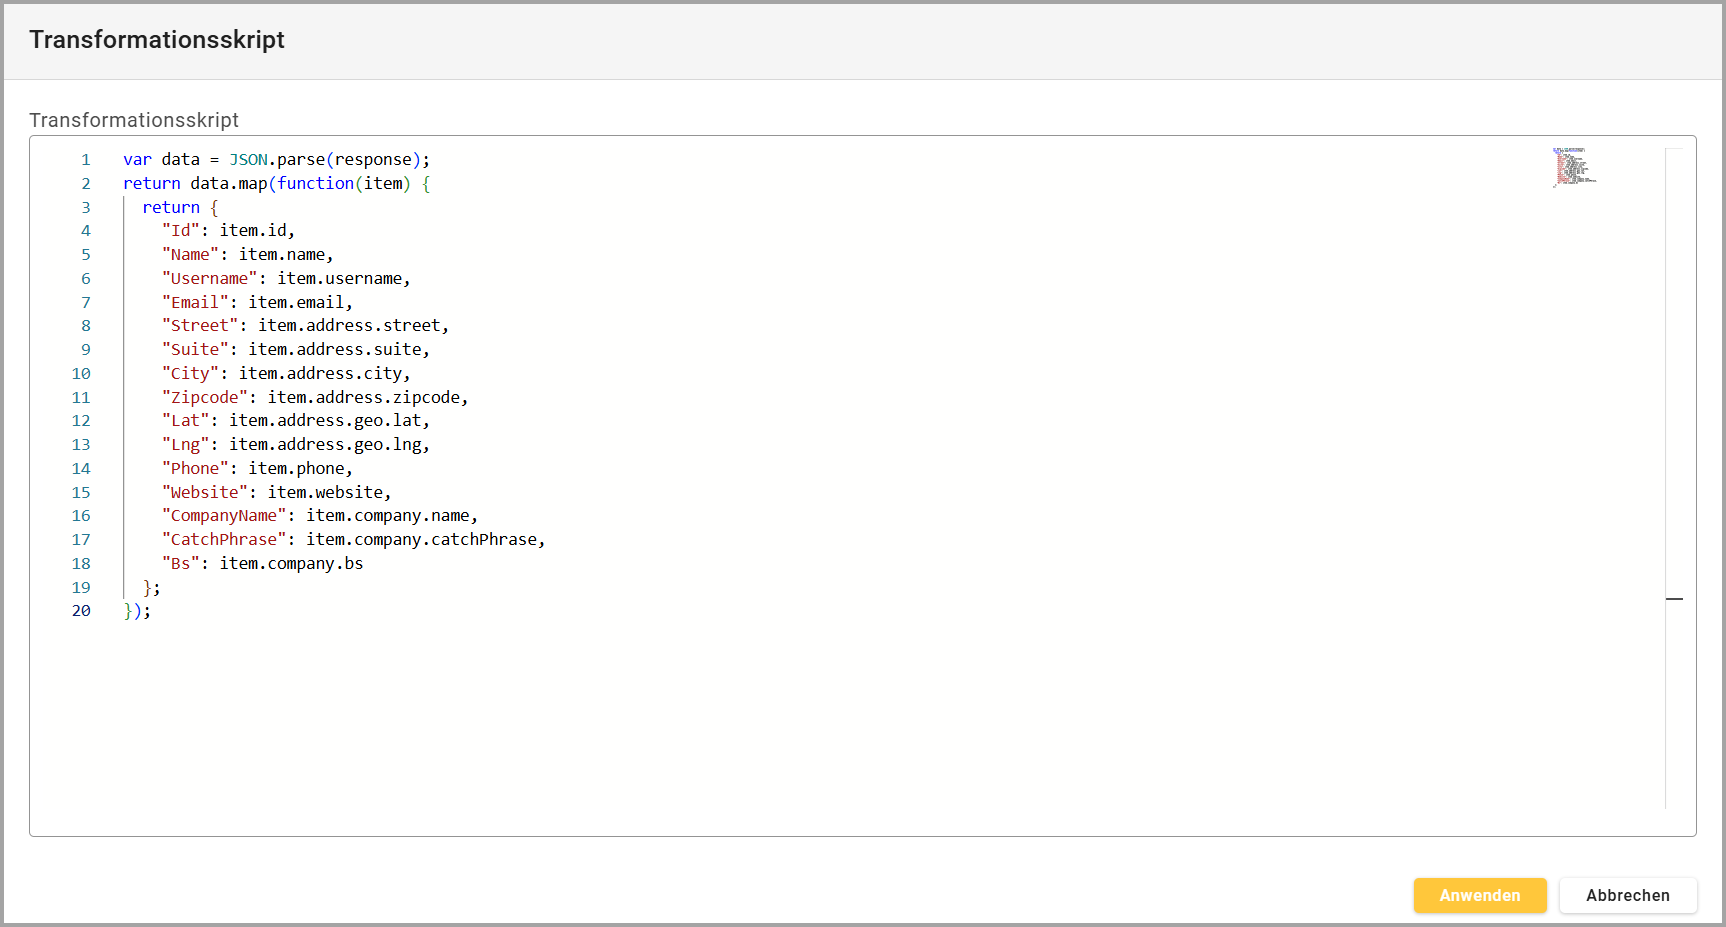Click the "Username" key string

point(209,279)
